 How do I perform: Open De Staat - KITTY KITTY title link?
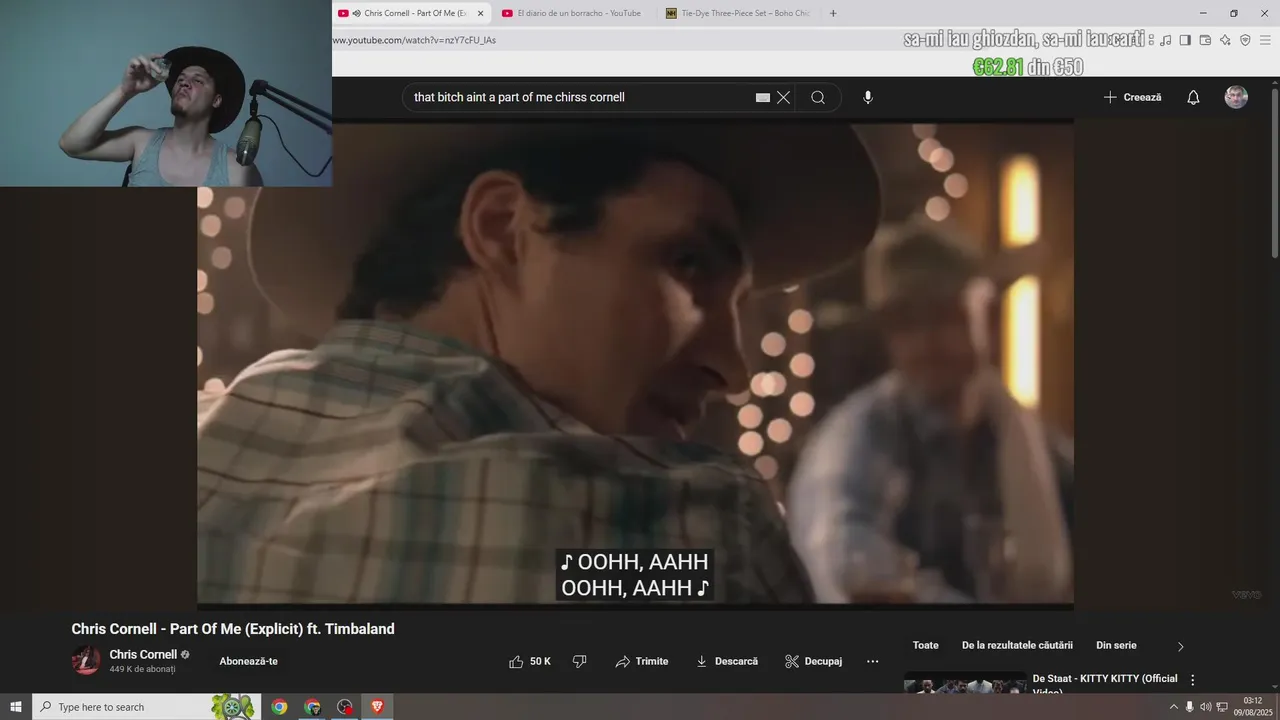pyautogui.click(x=1105, y=684)
